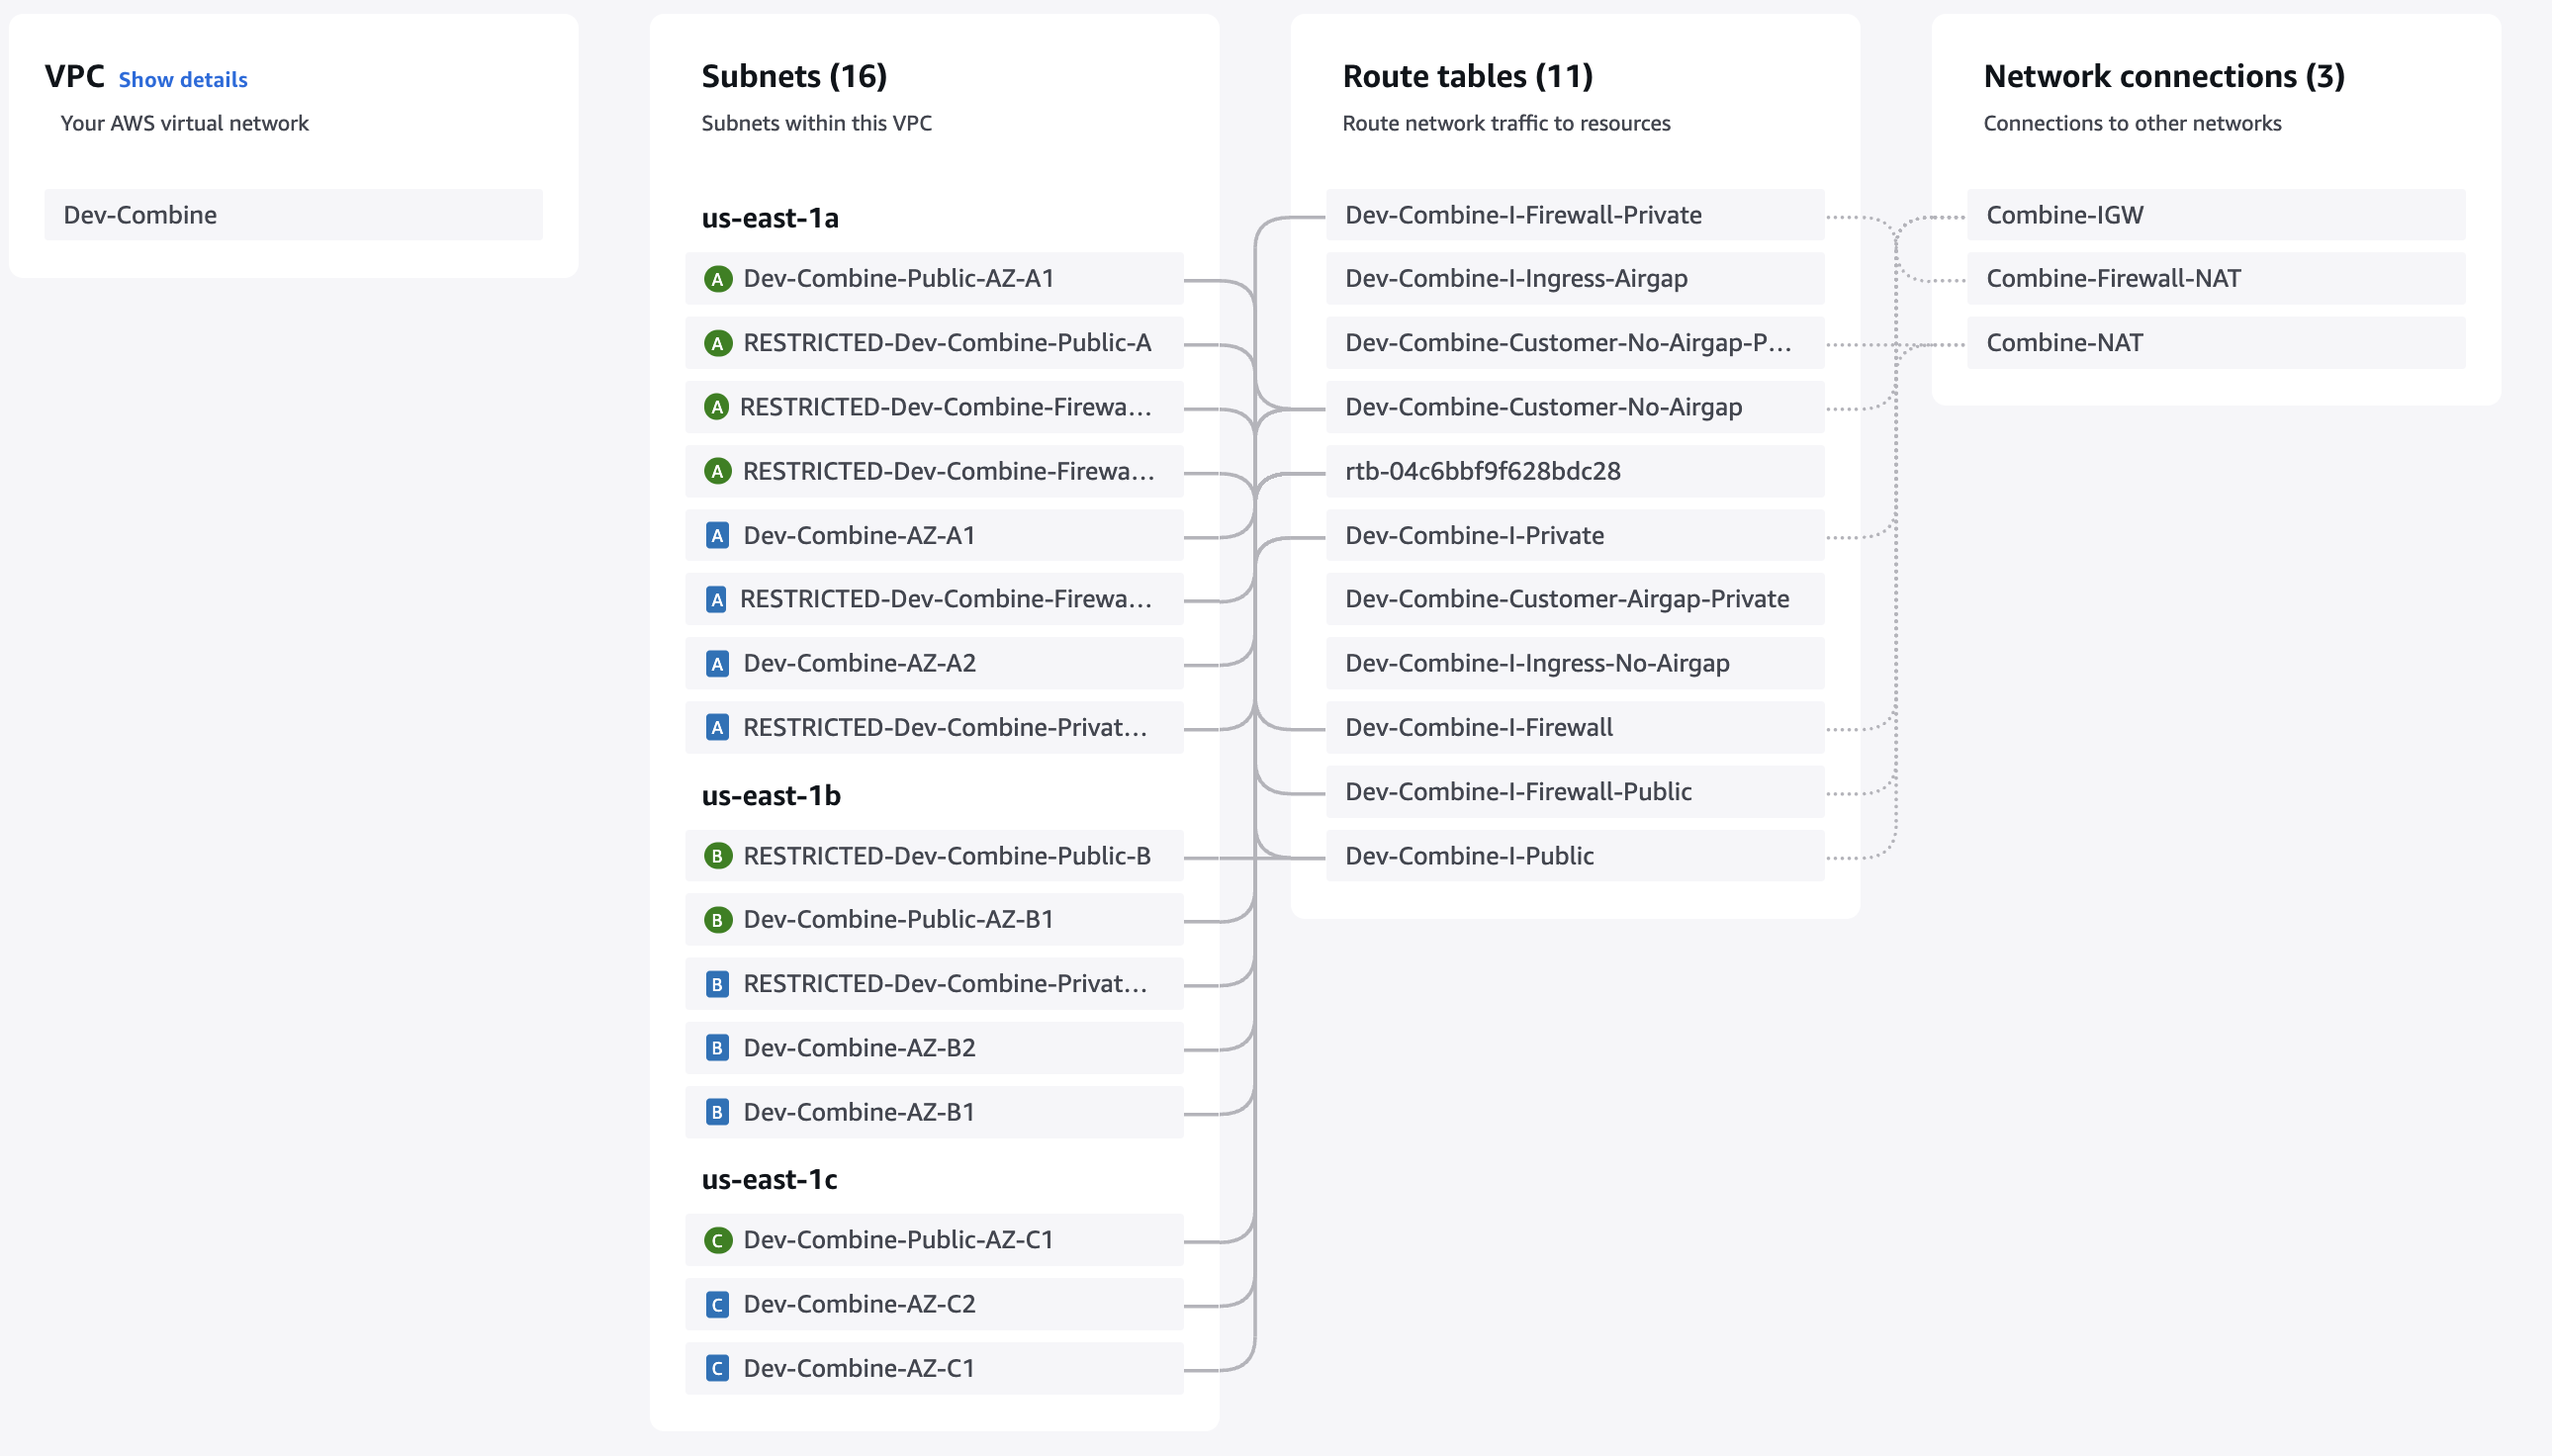Click the blue B badge beside Dev-Combine-AZ-B1

717,1112
